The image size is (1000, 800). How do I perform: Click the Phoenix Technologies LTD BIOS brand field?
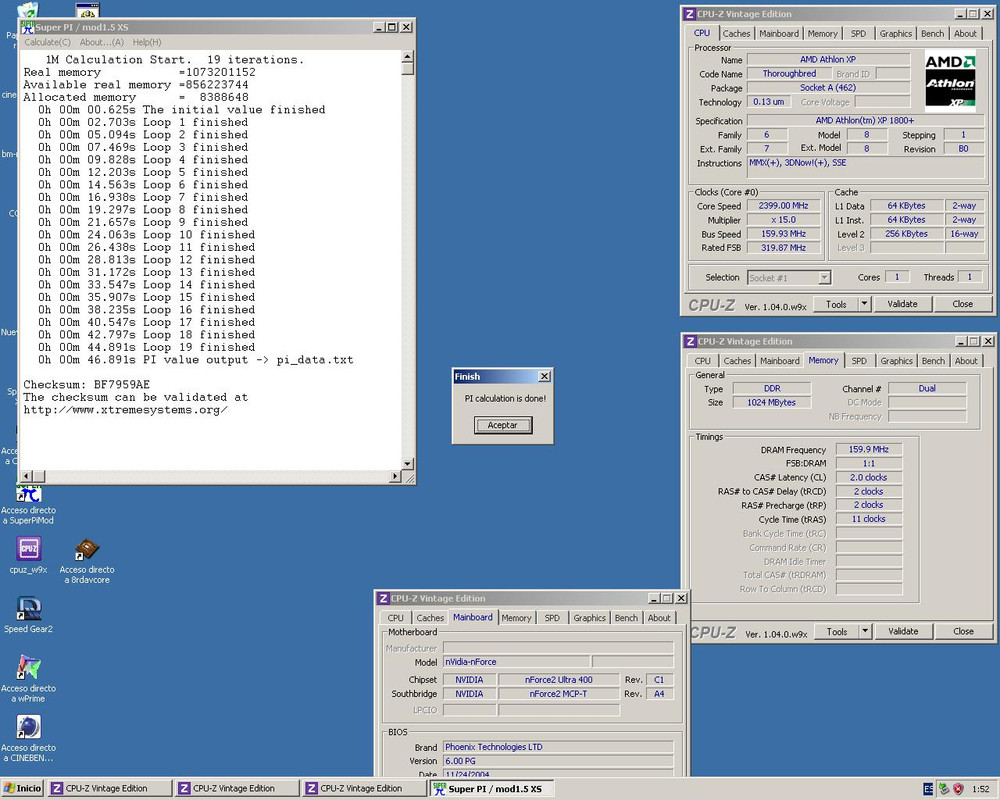(558, 747)
